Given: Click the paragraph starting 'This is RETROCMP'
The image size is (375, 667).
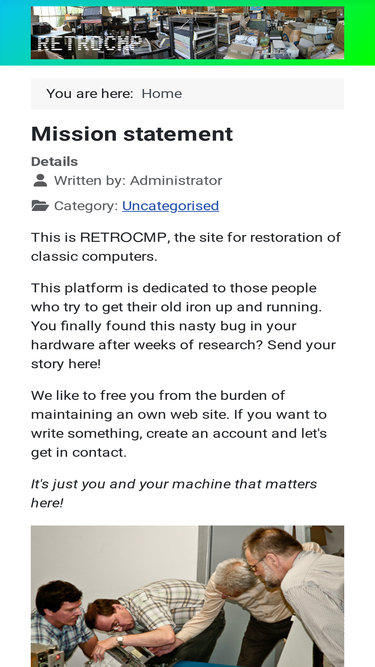Looking at the screenshot, I should (186, 247).
